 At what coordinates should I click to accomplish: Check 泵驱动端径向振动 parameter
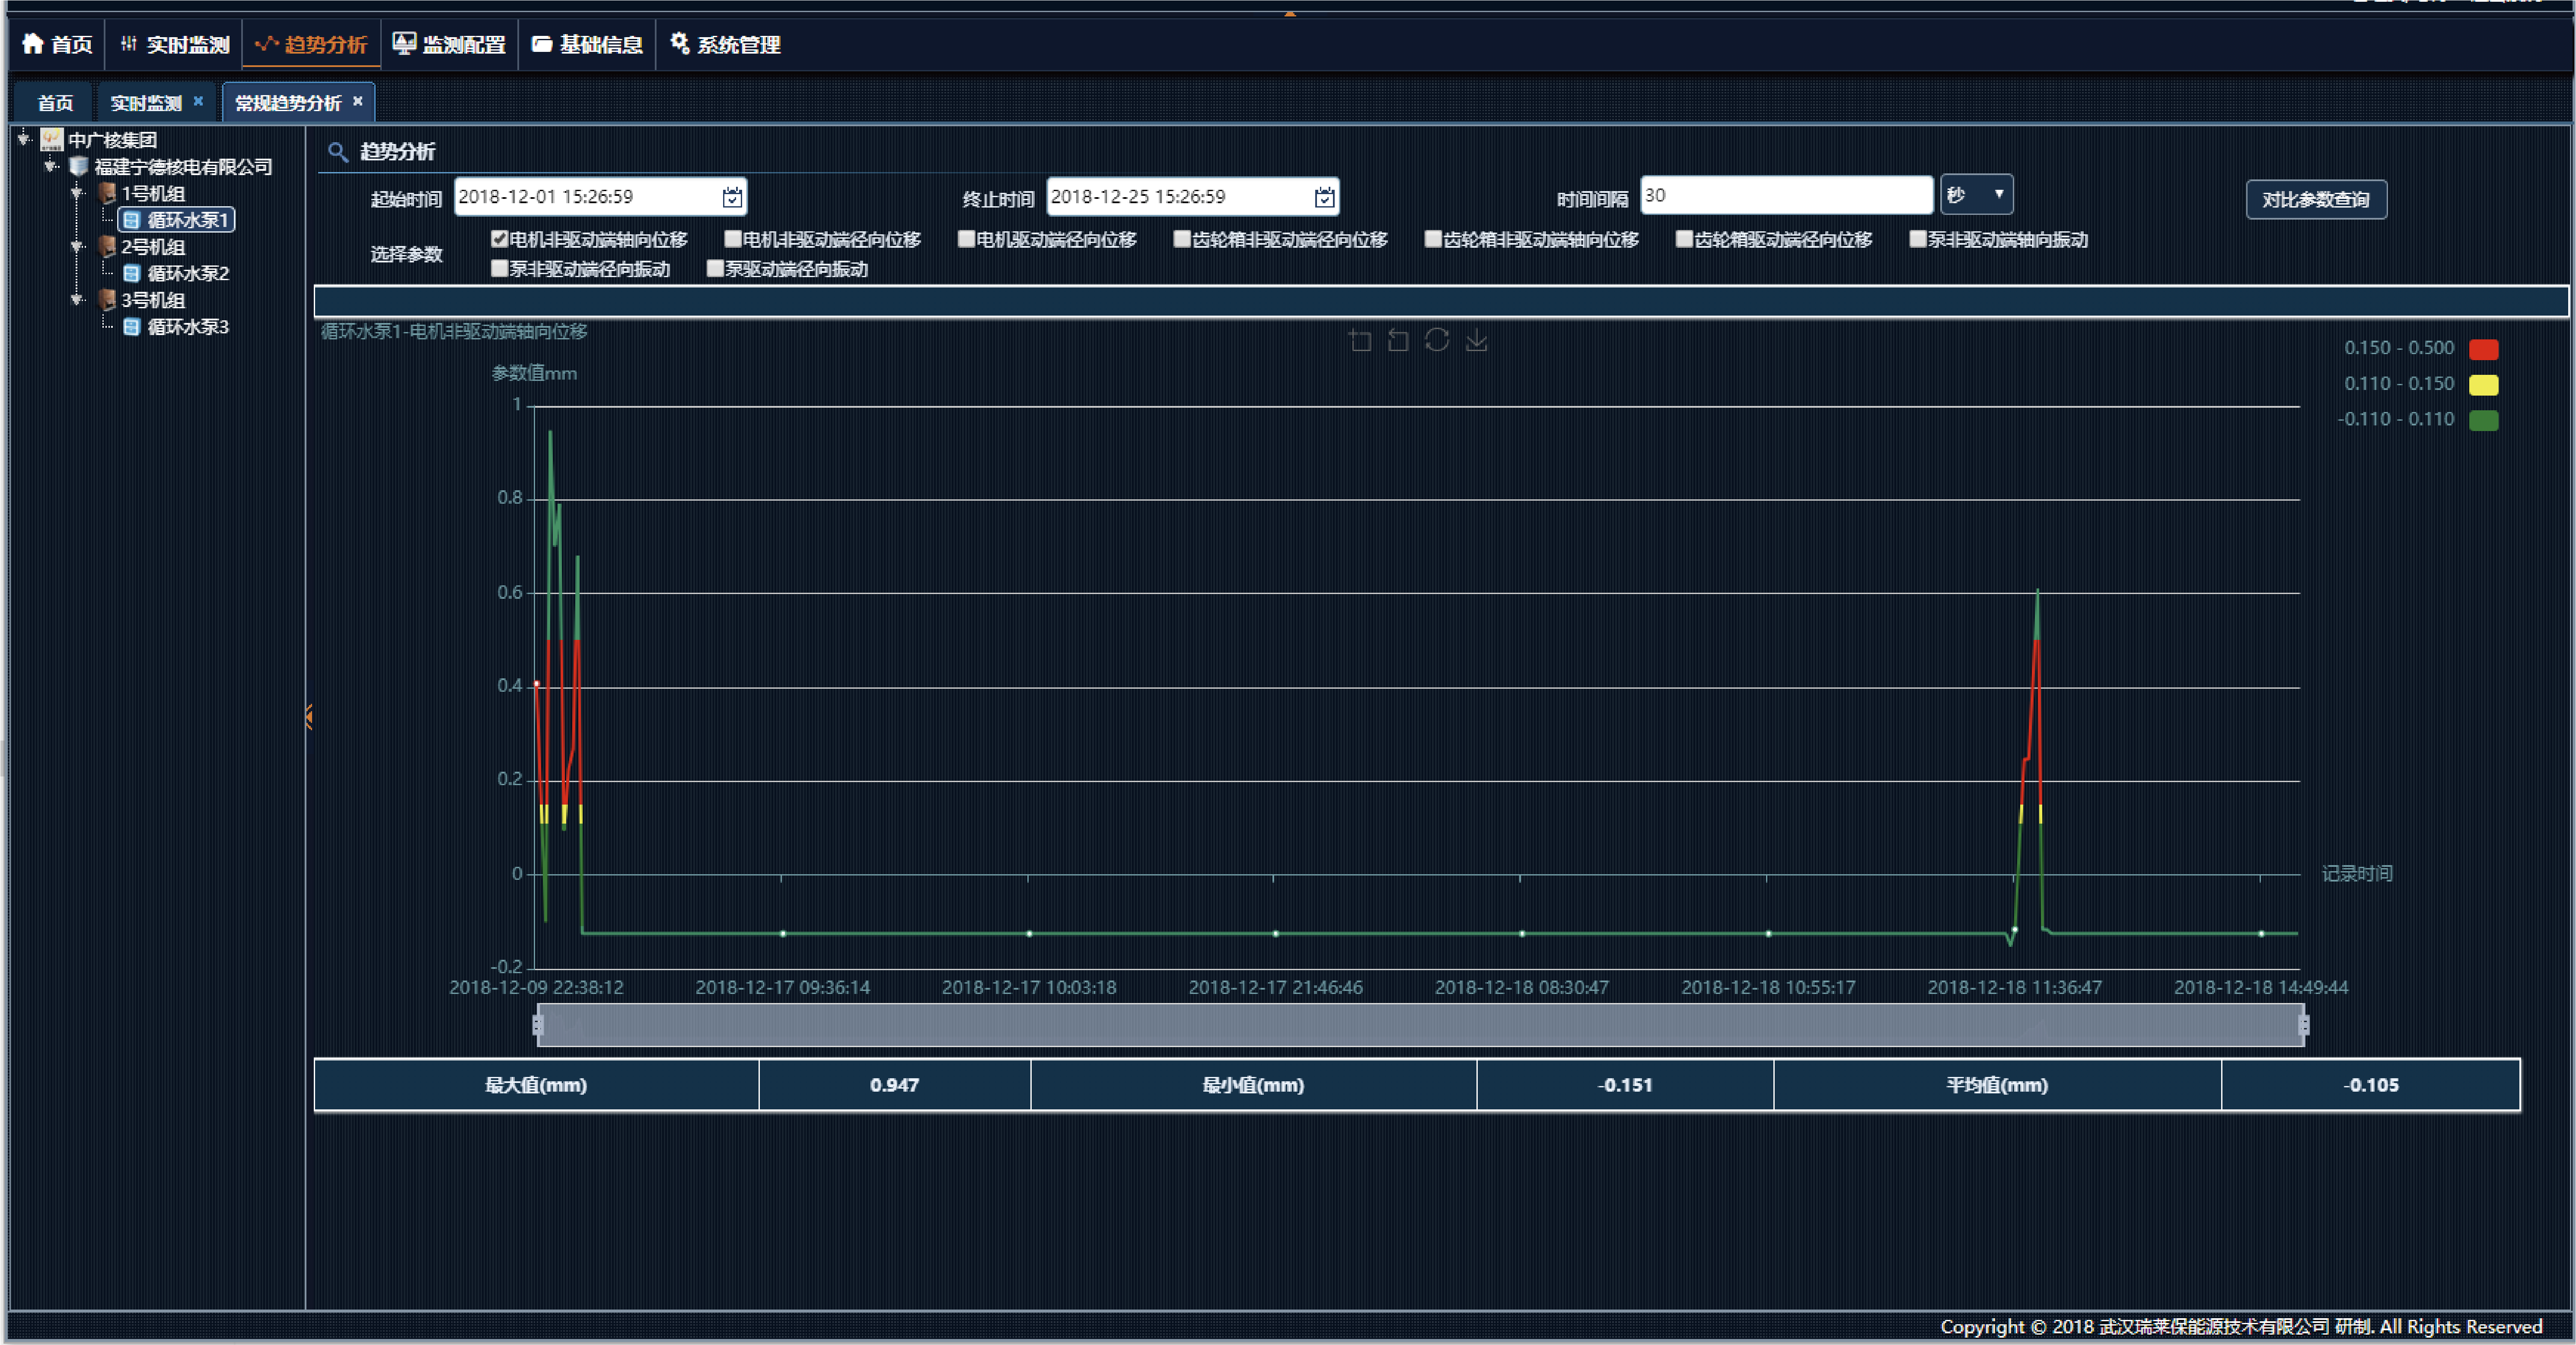click(715, 268)
